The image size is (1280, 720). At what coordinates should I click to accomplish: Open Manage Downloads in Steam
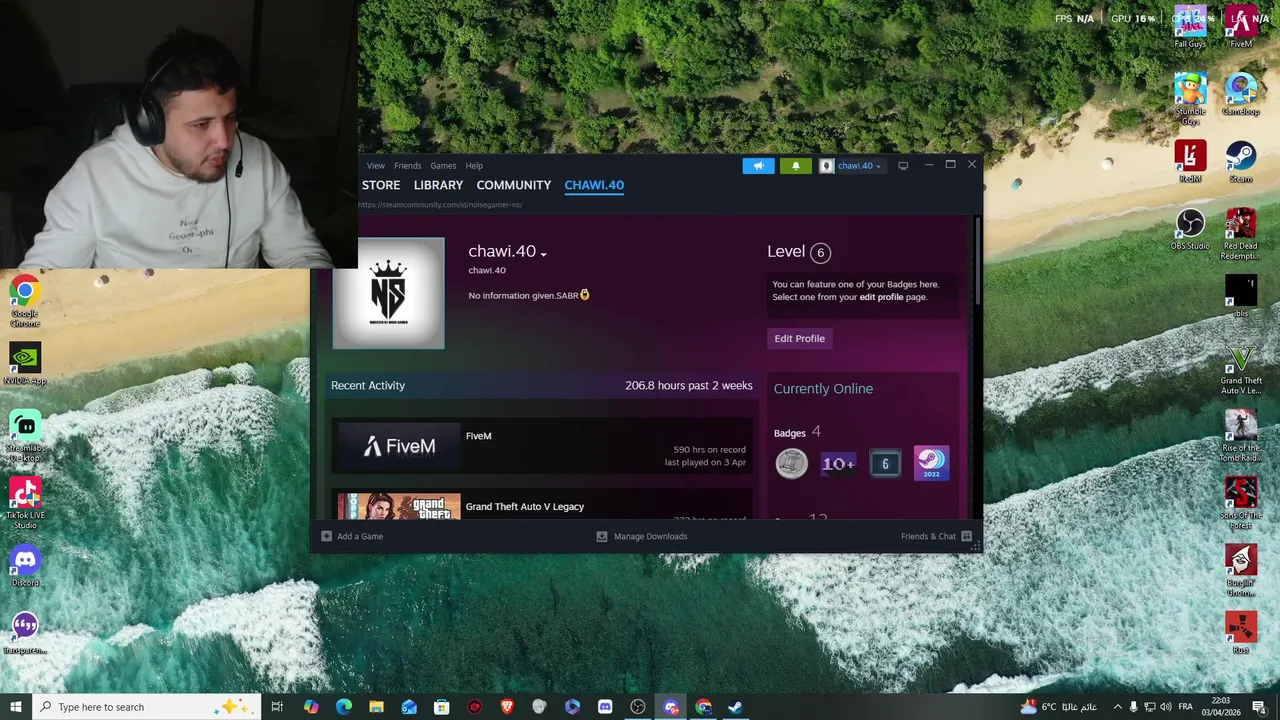(x=642, y=536)
